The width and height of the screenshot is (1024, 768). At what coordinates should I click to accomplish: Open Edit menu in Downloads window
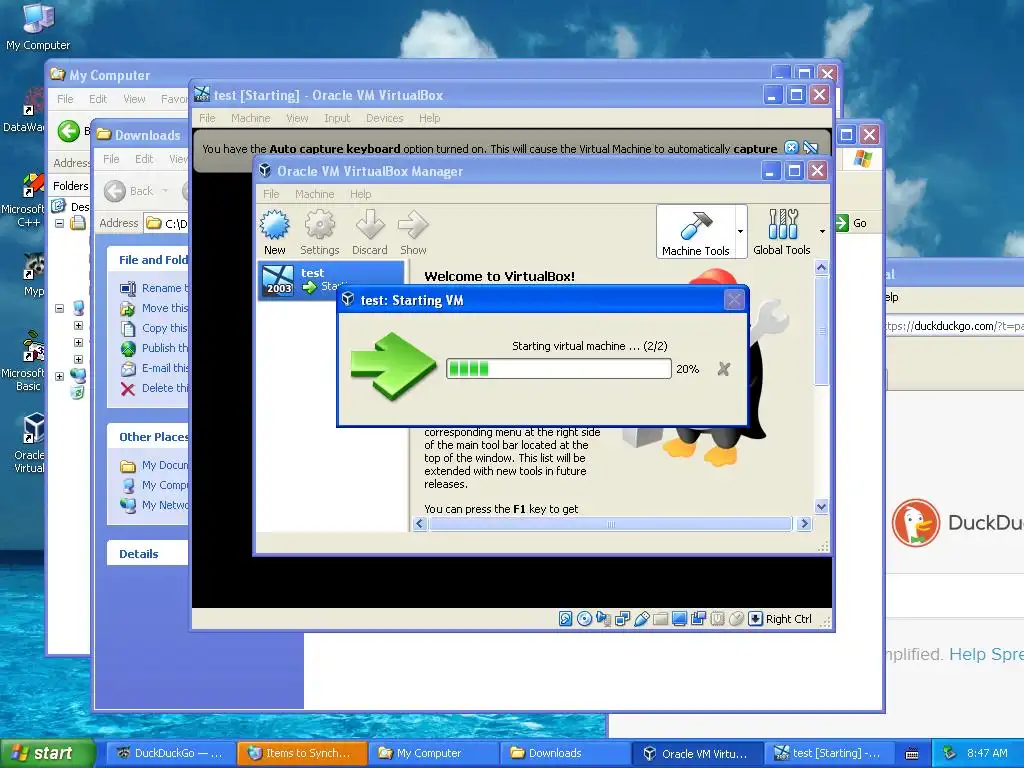pyautogui.click(x=144, y=159)
